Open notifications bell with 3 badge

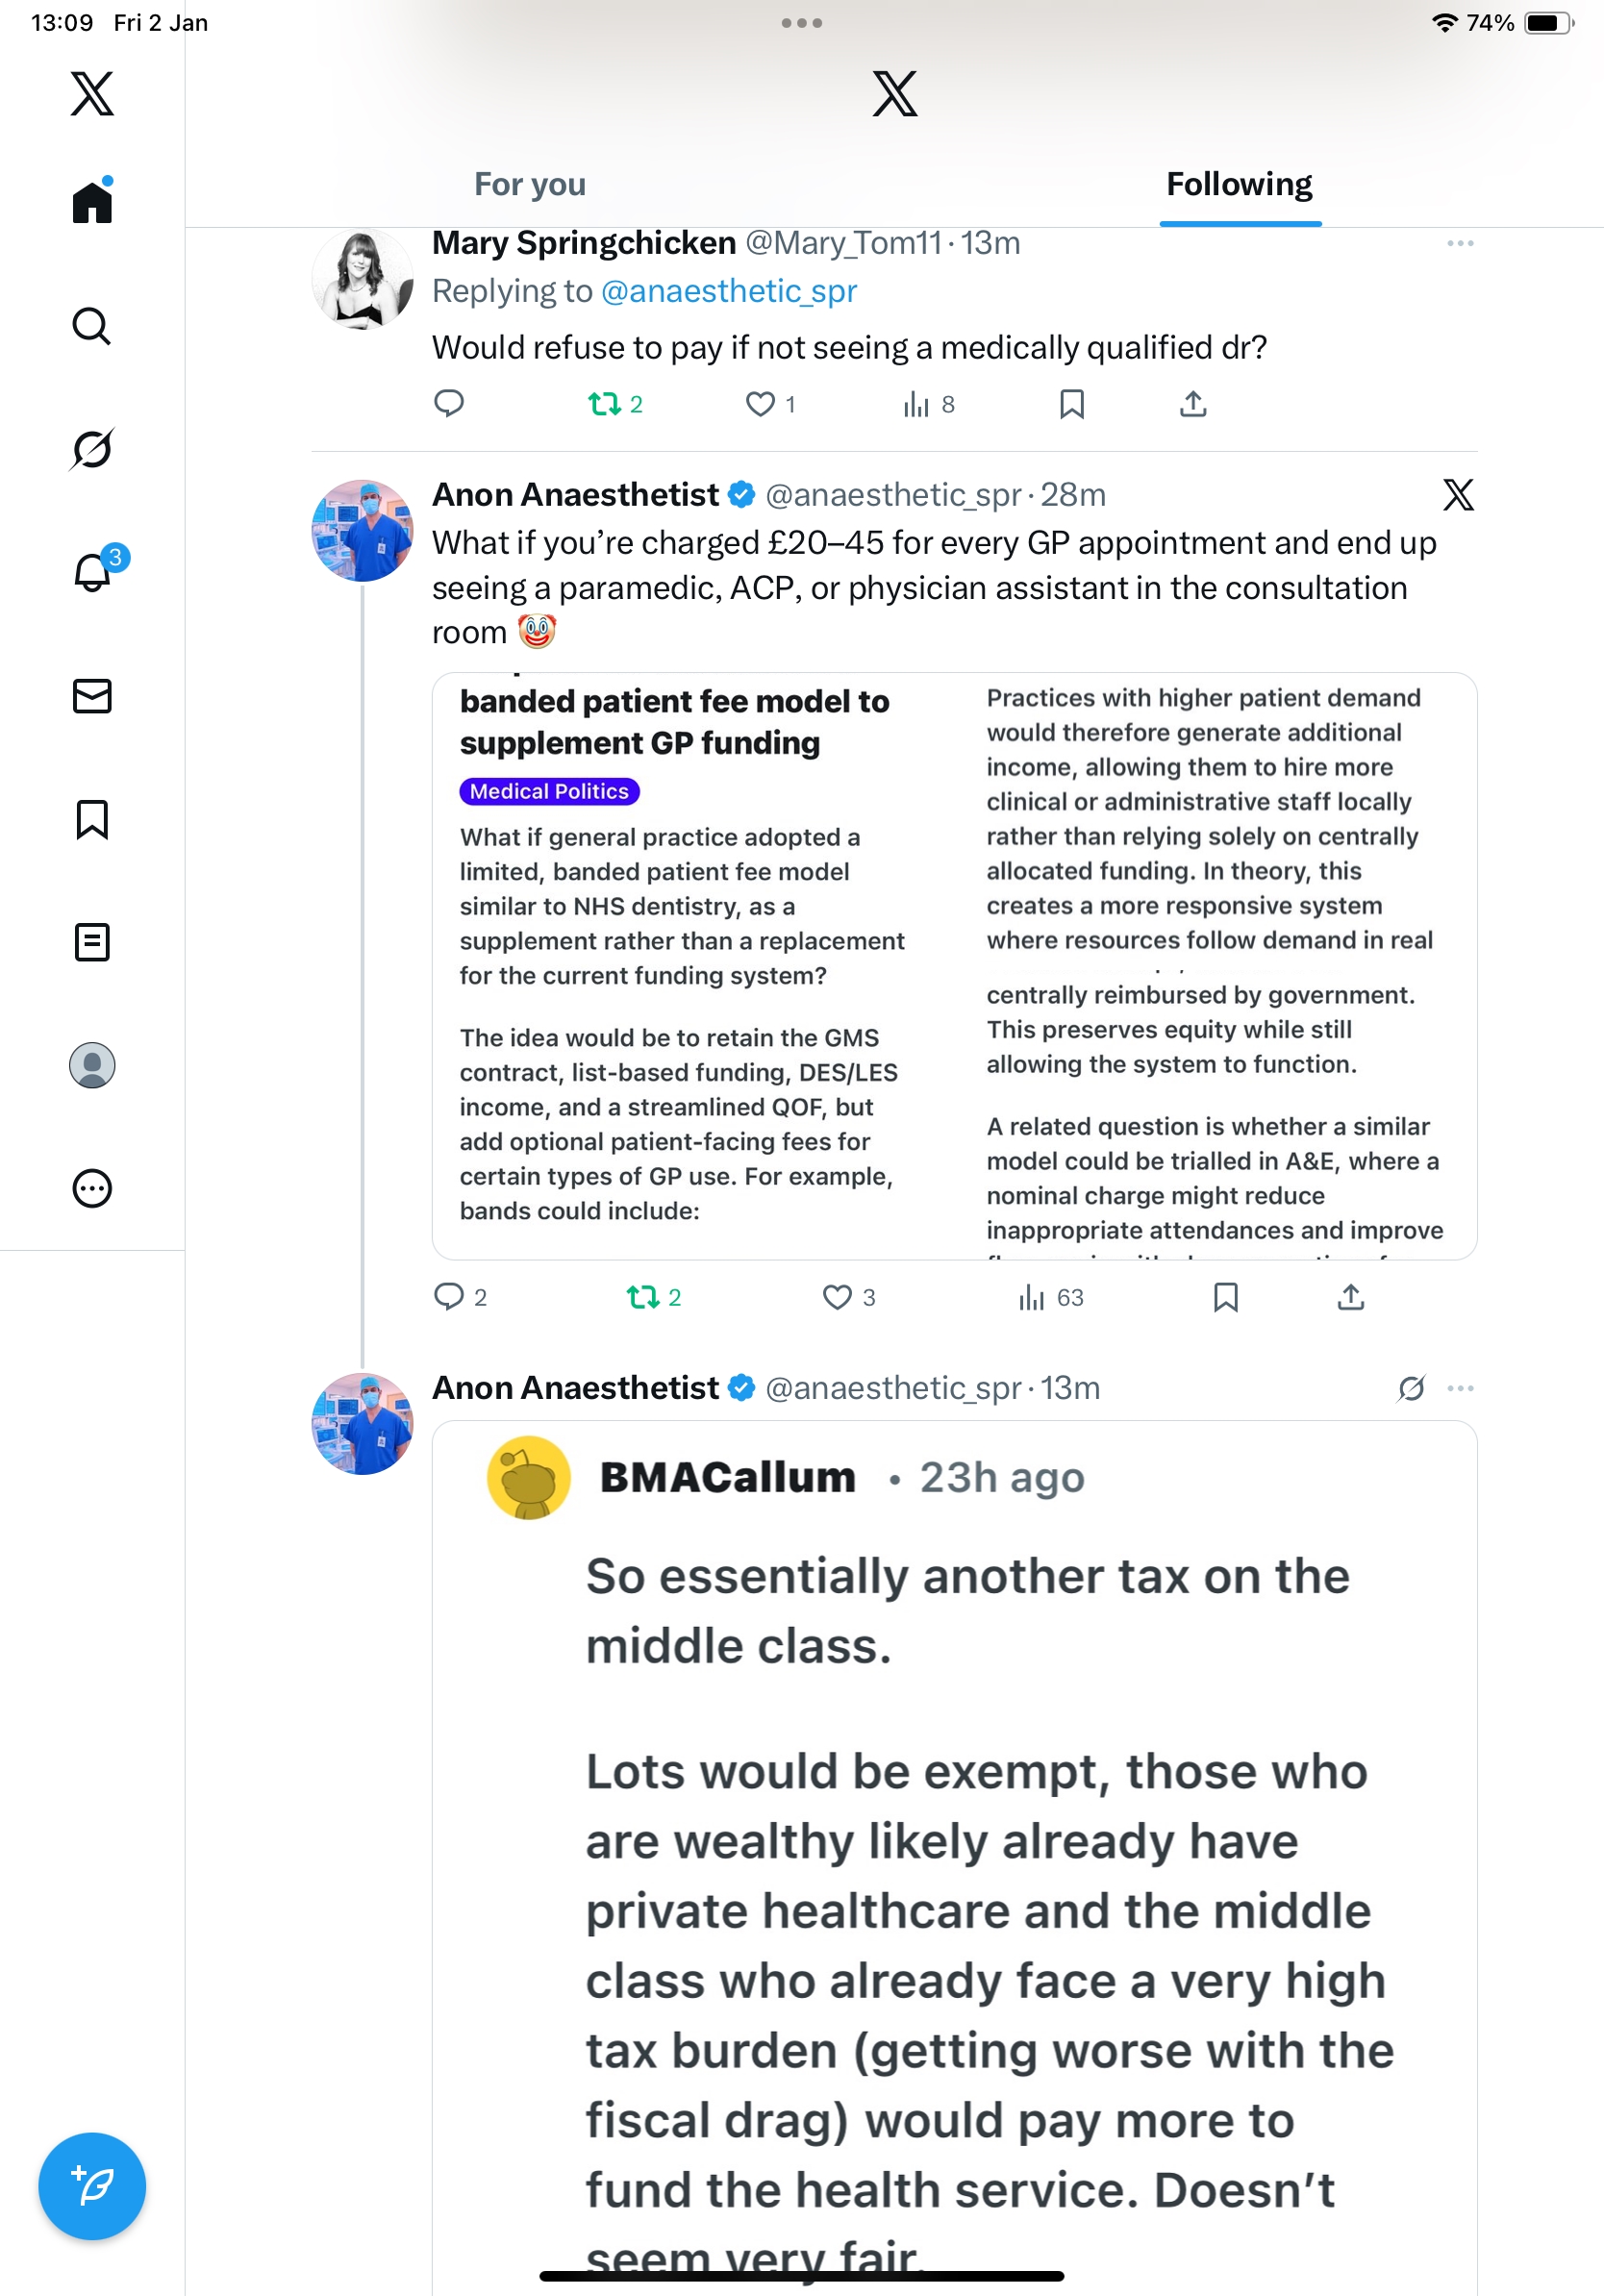[x=92, y=572]
